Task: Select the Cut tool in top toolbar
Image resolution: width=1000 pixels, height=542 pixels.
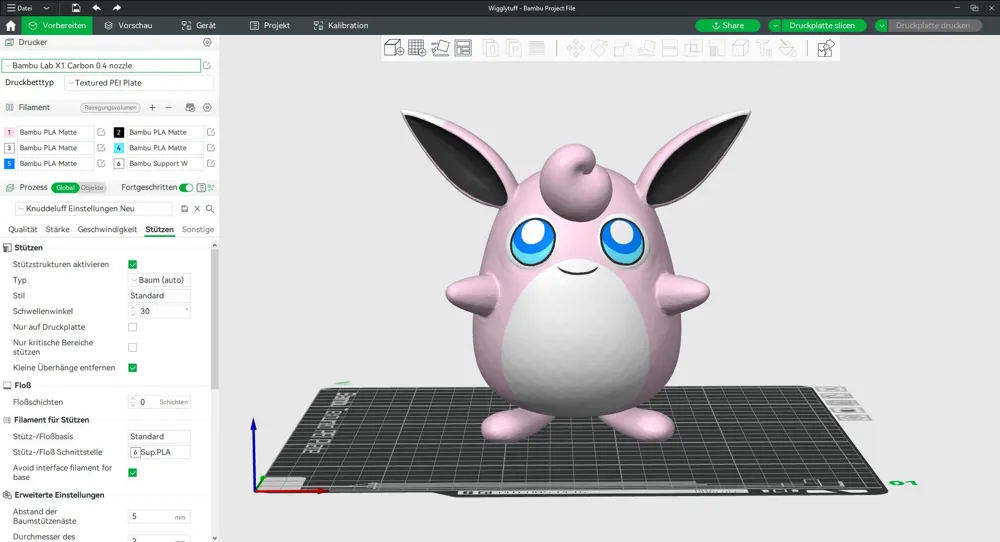Action: [x=670, y=48]
